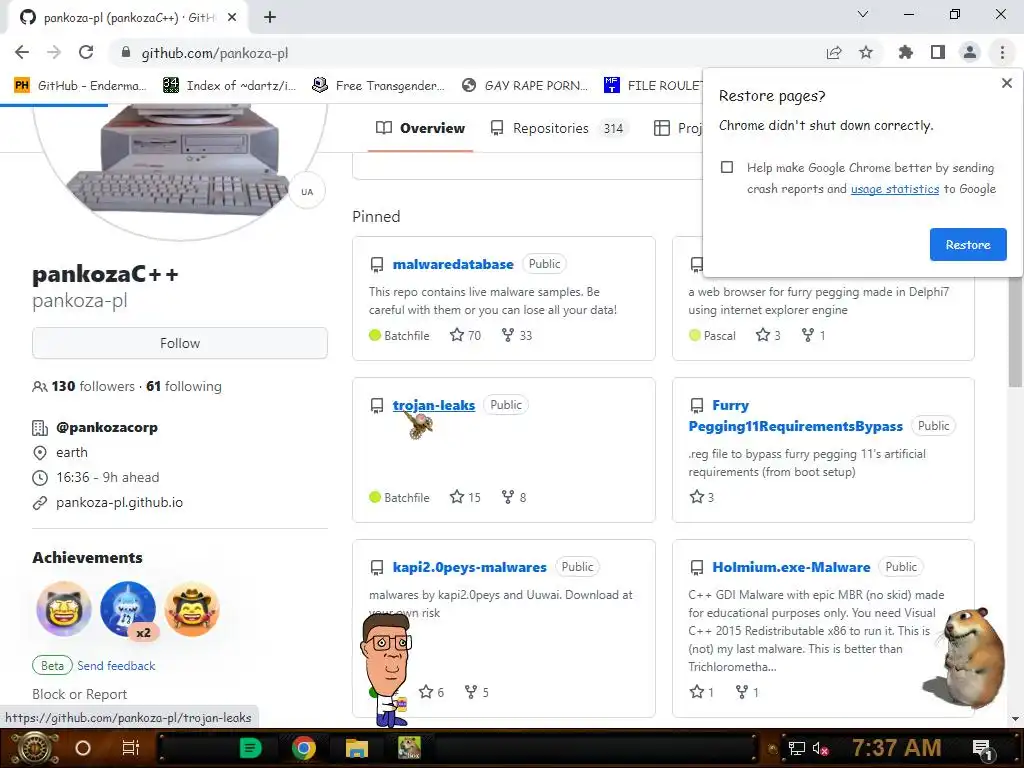The height and width of the screenshot is (768, 1024).
Task: Click the UA status badge on the avatar
Action: point(307,191)
